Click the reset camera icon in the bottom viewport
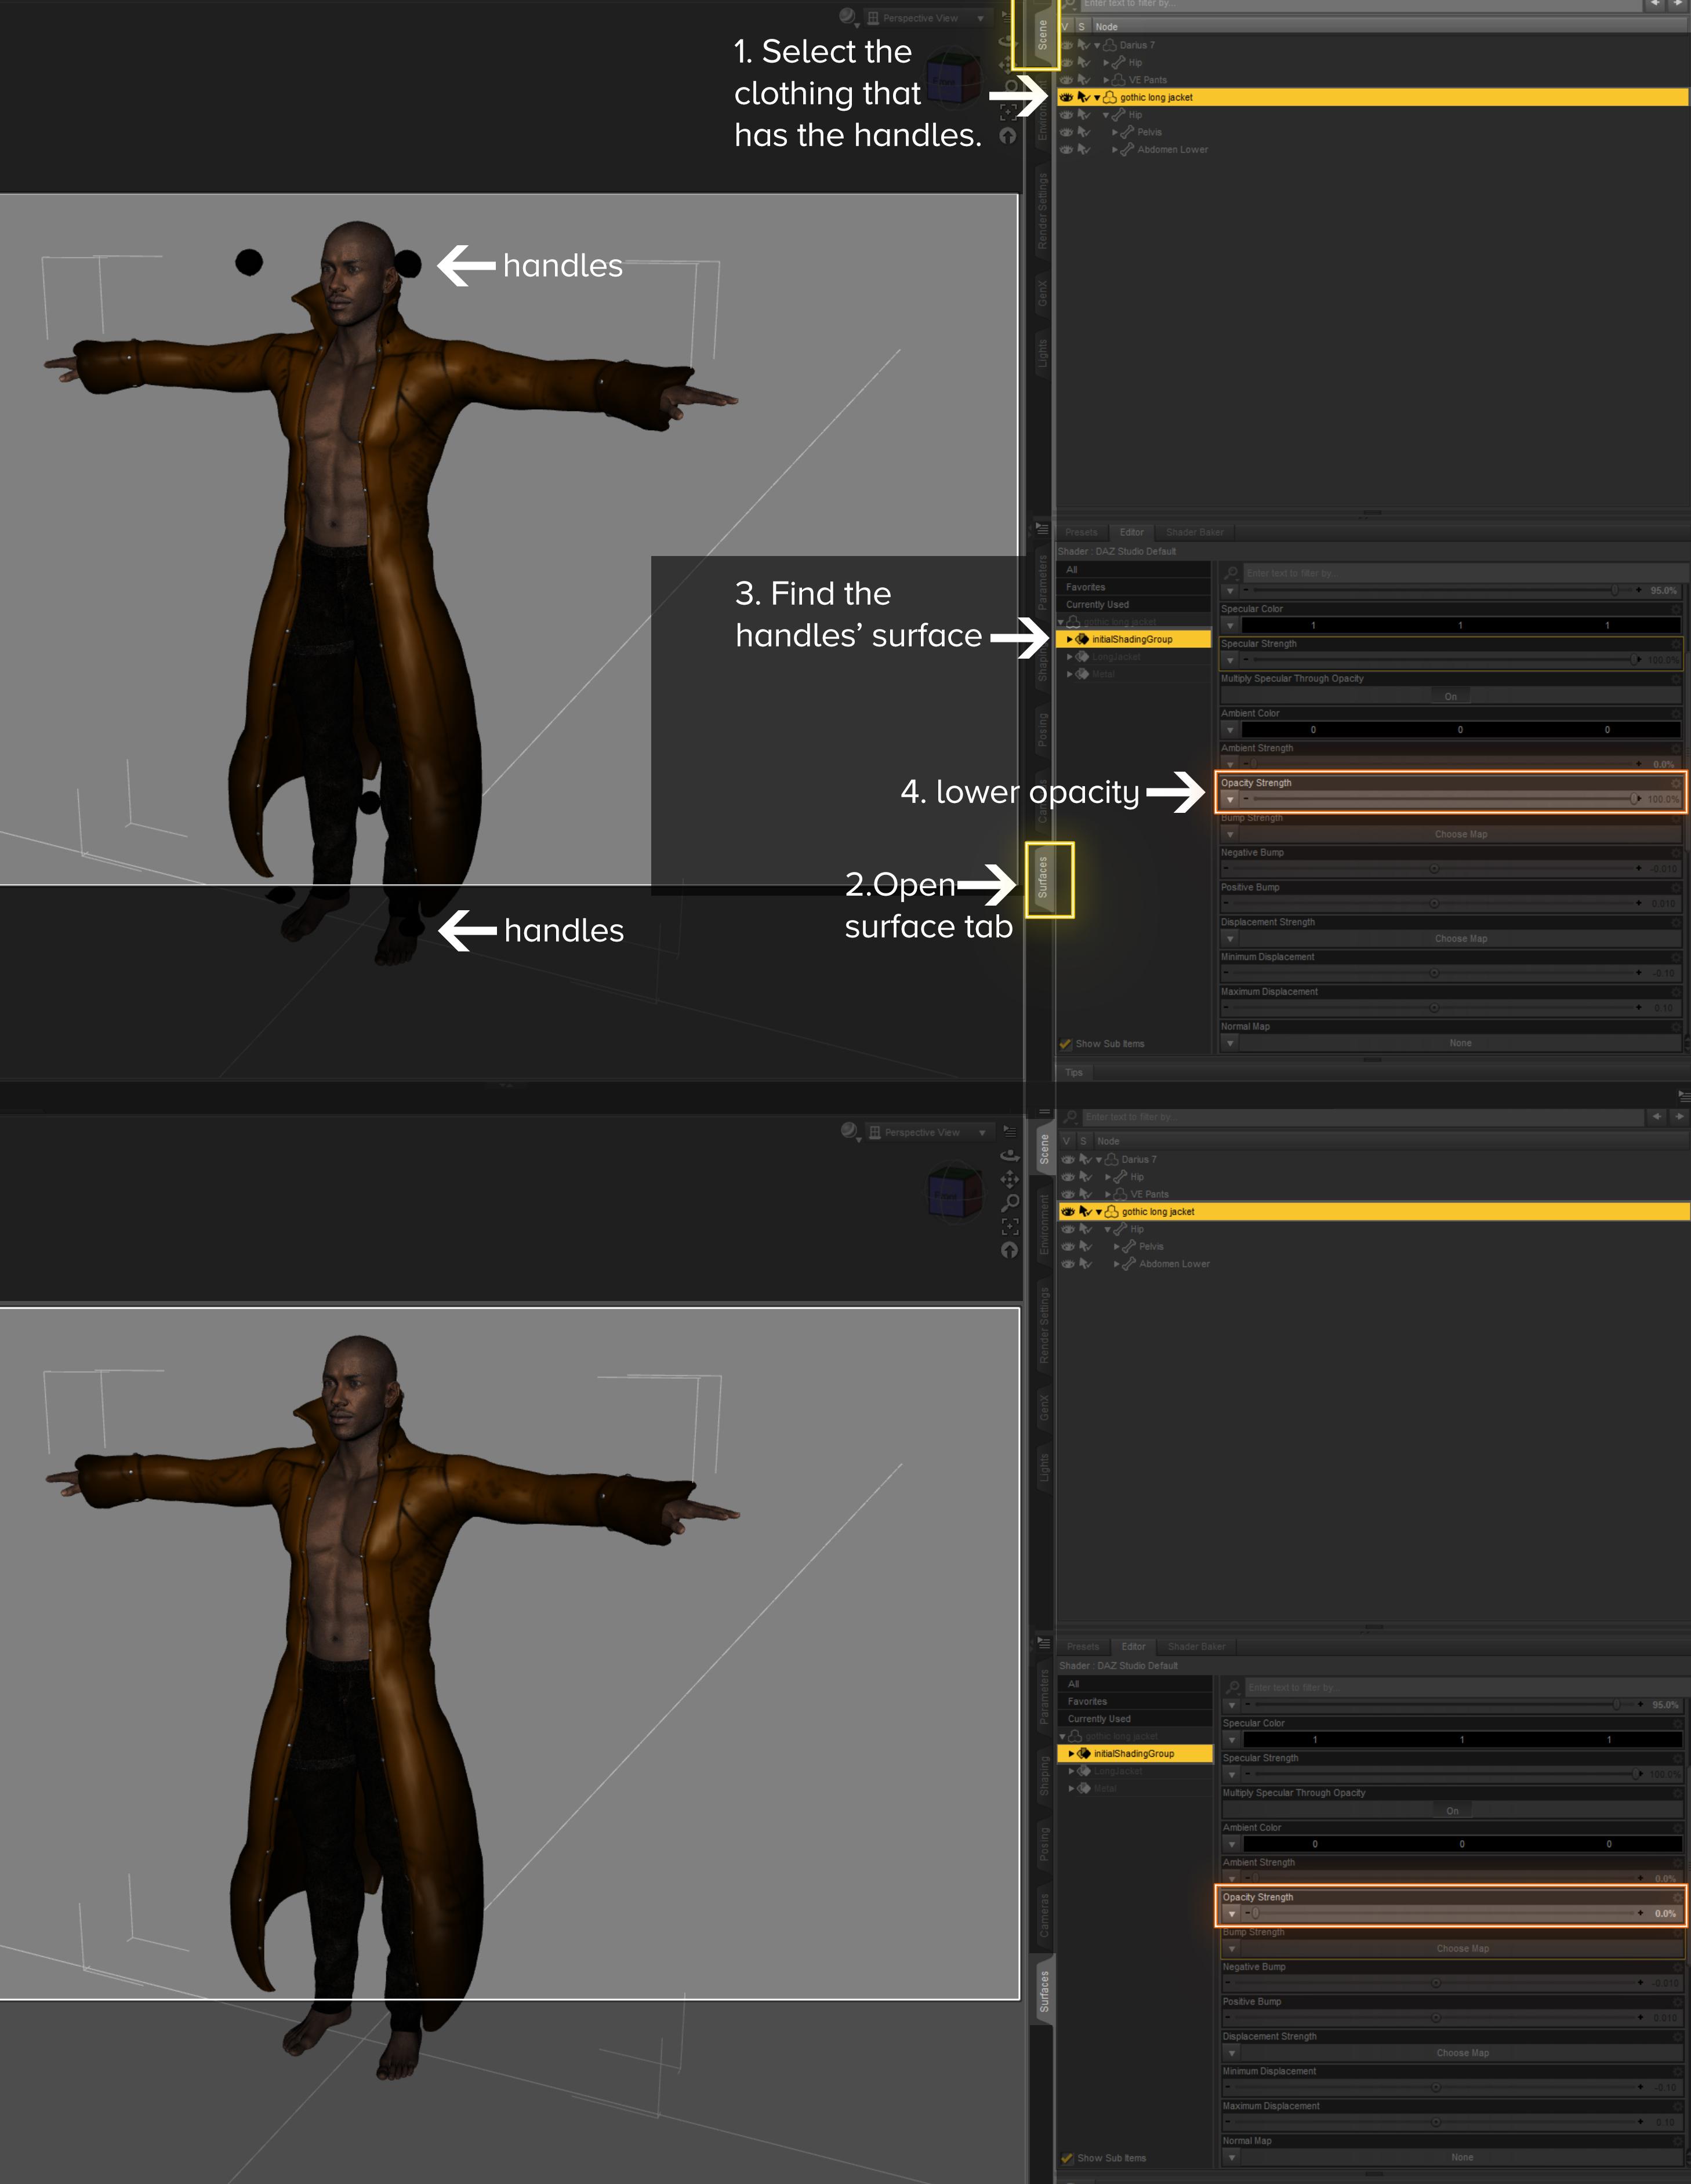The image size is (1691, 2184). point(1010,1250)
